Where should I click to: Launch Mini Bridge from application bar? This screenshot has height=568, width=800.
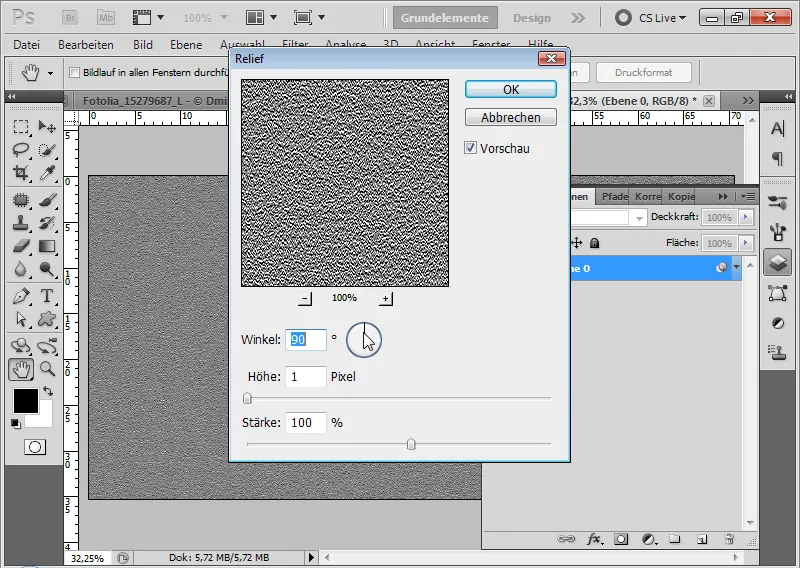106,18
